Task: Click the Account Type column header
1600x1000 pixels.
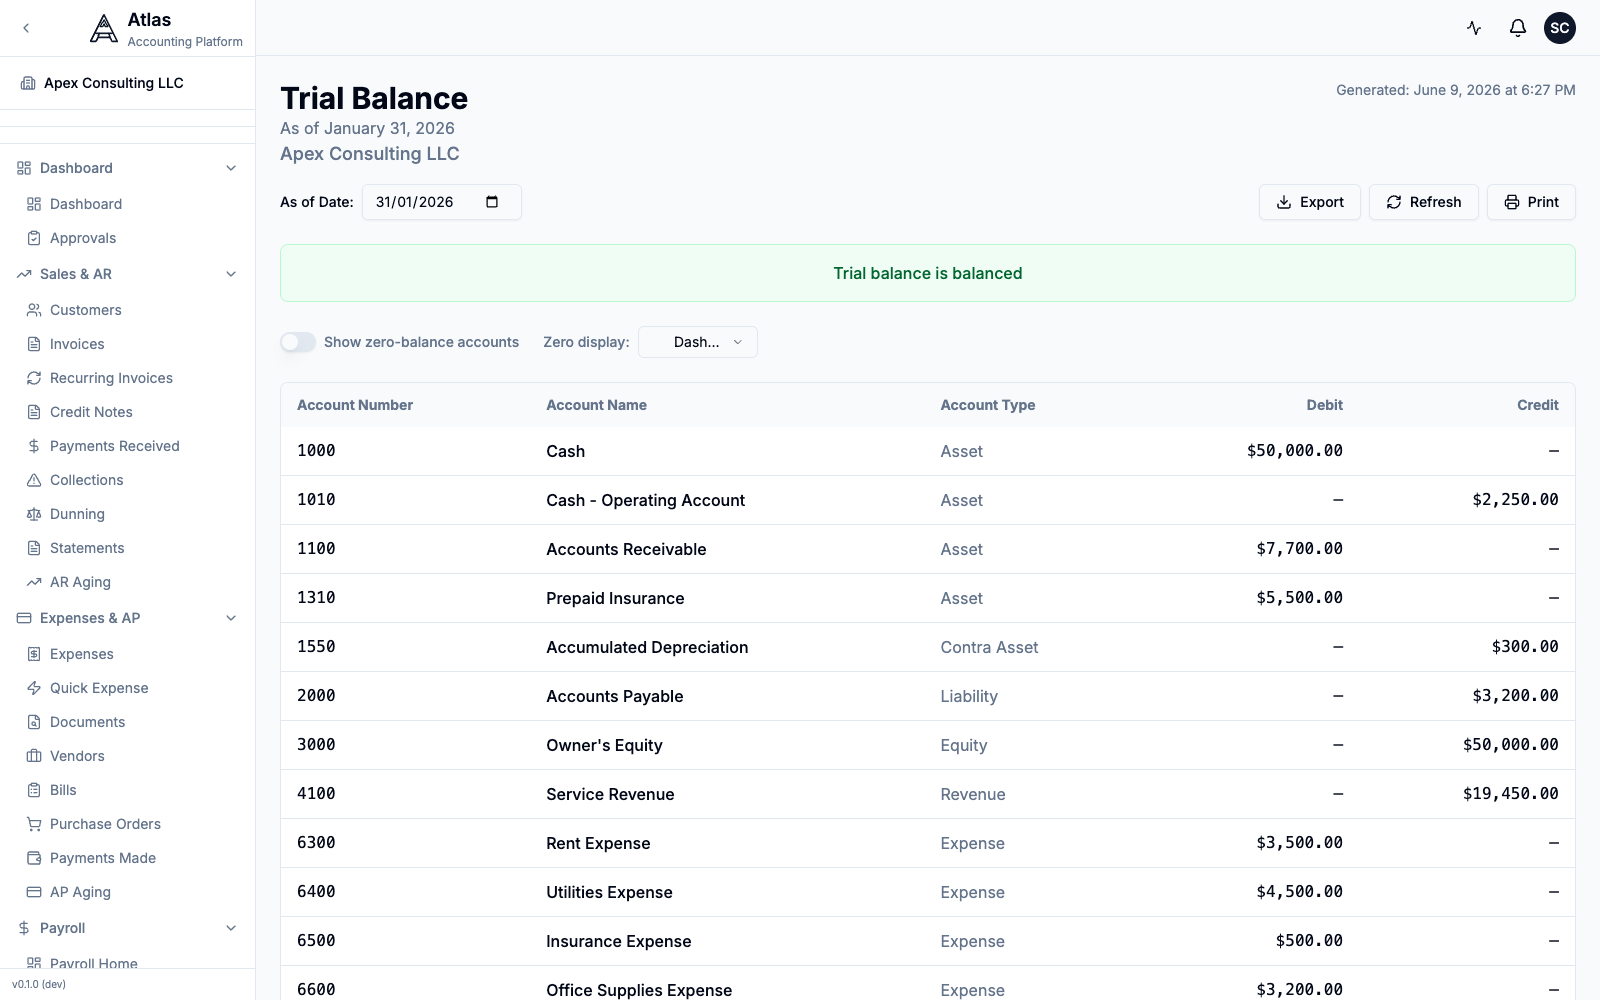Action: 987,405
